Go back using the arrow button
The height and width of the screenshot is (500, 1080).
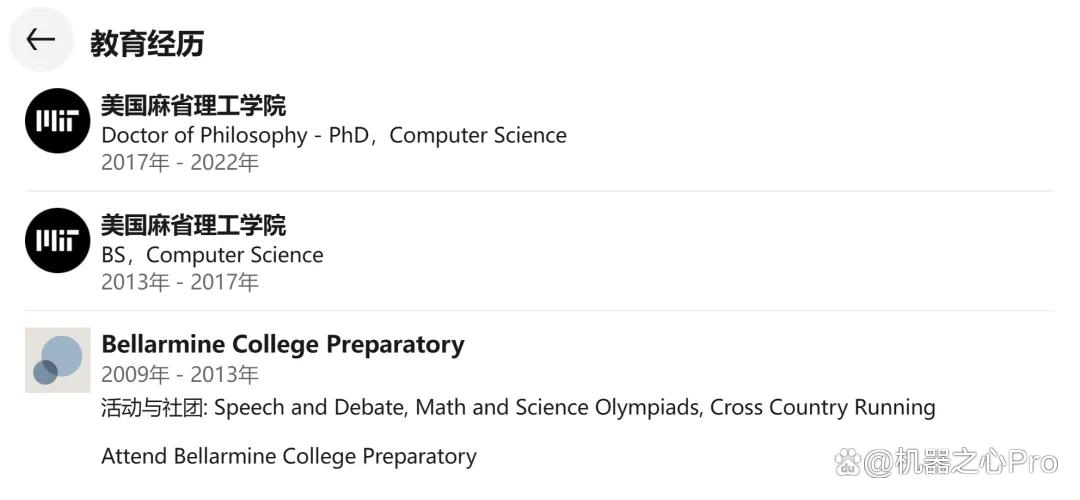41,40
